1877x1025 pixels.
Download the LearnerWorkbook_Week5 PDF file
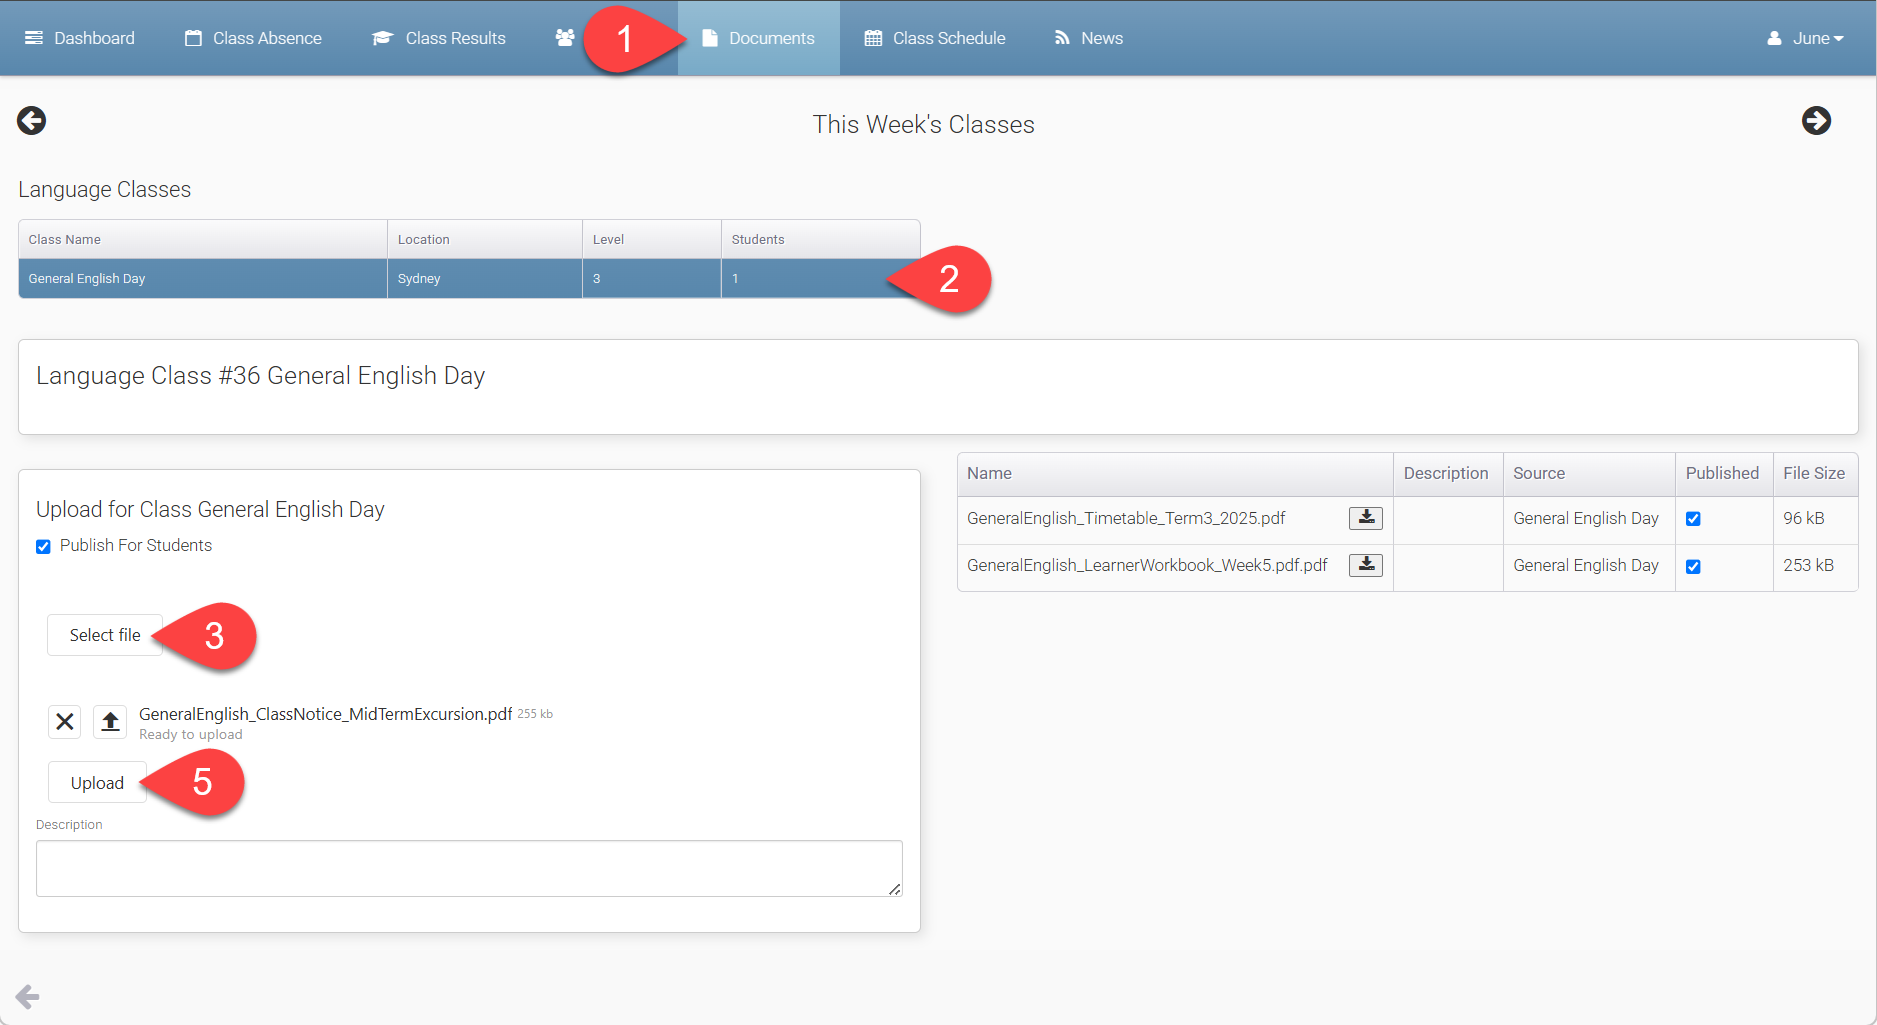(1365, 565)
